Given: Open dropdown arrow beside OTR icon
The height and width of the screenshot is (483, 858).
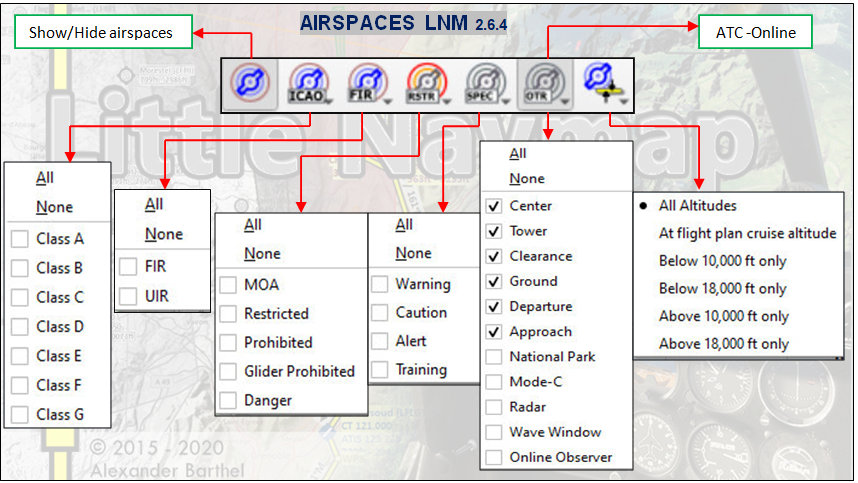Looking at the screenshot, I should pyautogui.click(x=565, y=101).
